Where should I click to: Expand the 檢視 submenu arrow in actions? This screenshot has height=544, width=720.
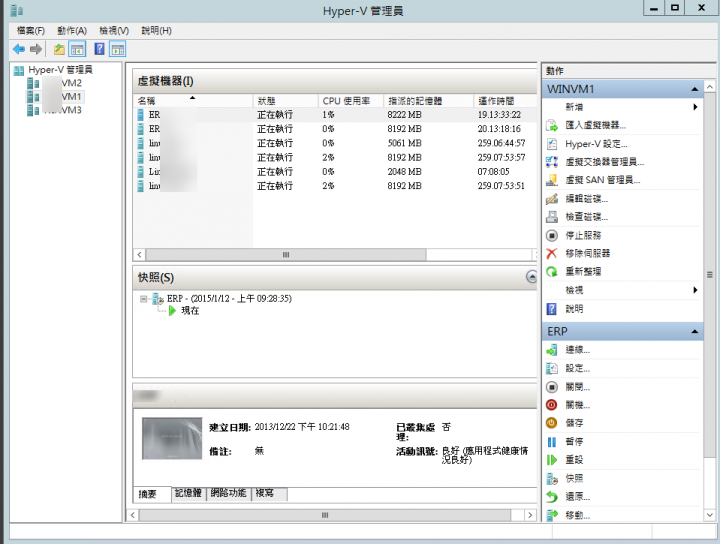point(695,290)
